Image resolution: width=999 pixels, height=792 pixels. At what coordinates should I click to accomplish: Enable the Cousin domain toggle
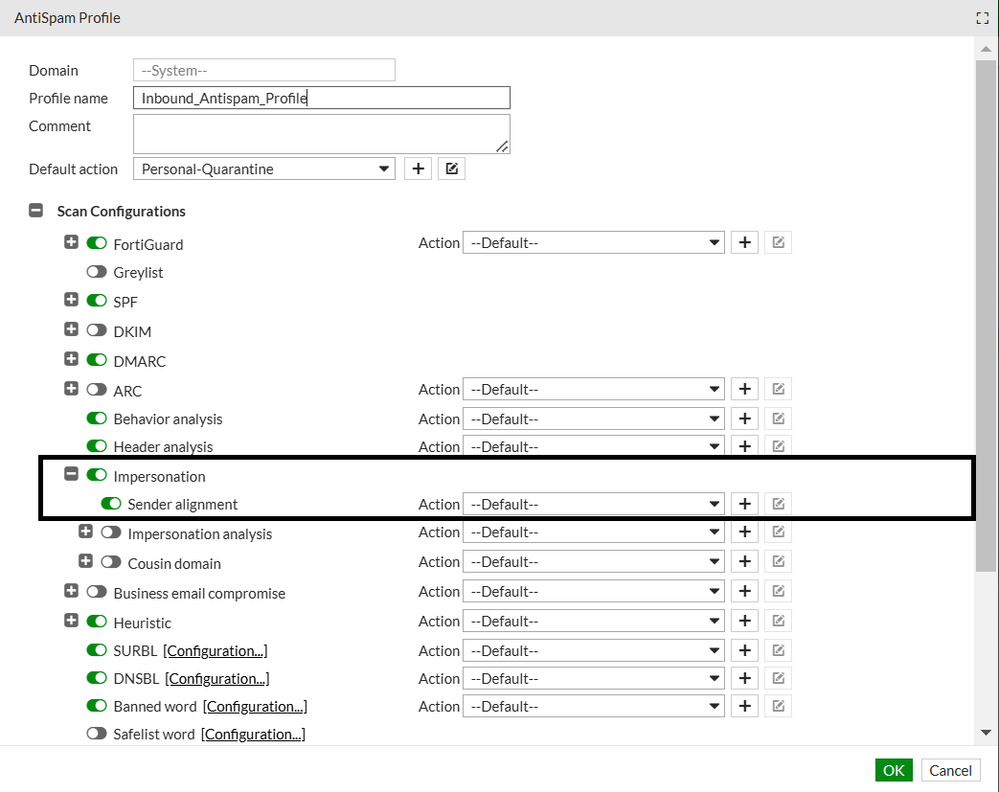[111, 562]
